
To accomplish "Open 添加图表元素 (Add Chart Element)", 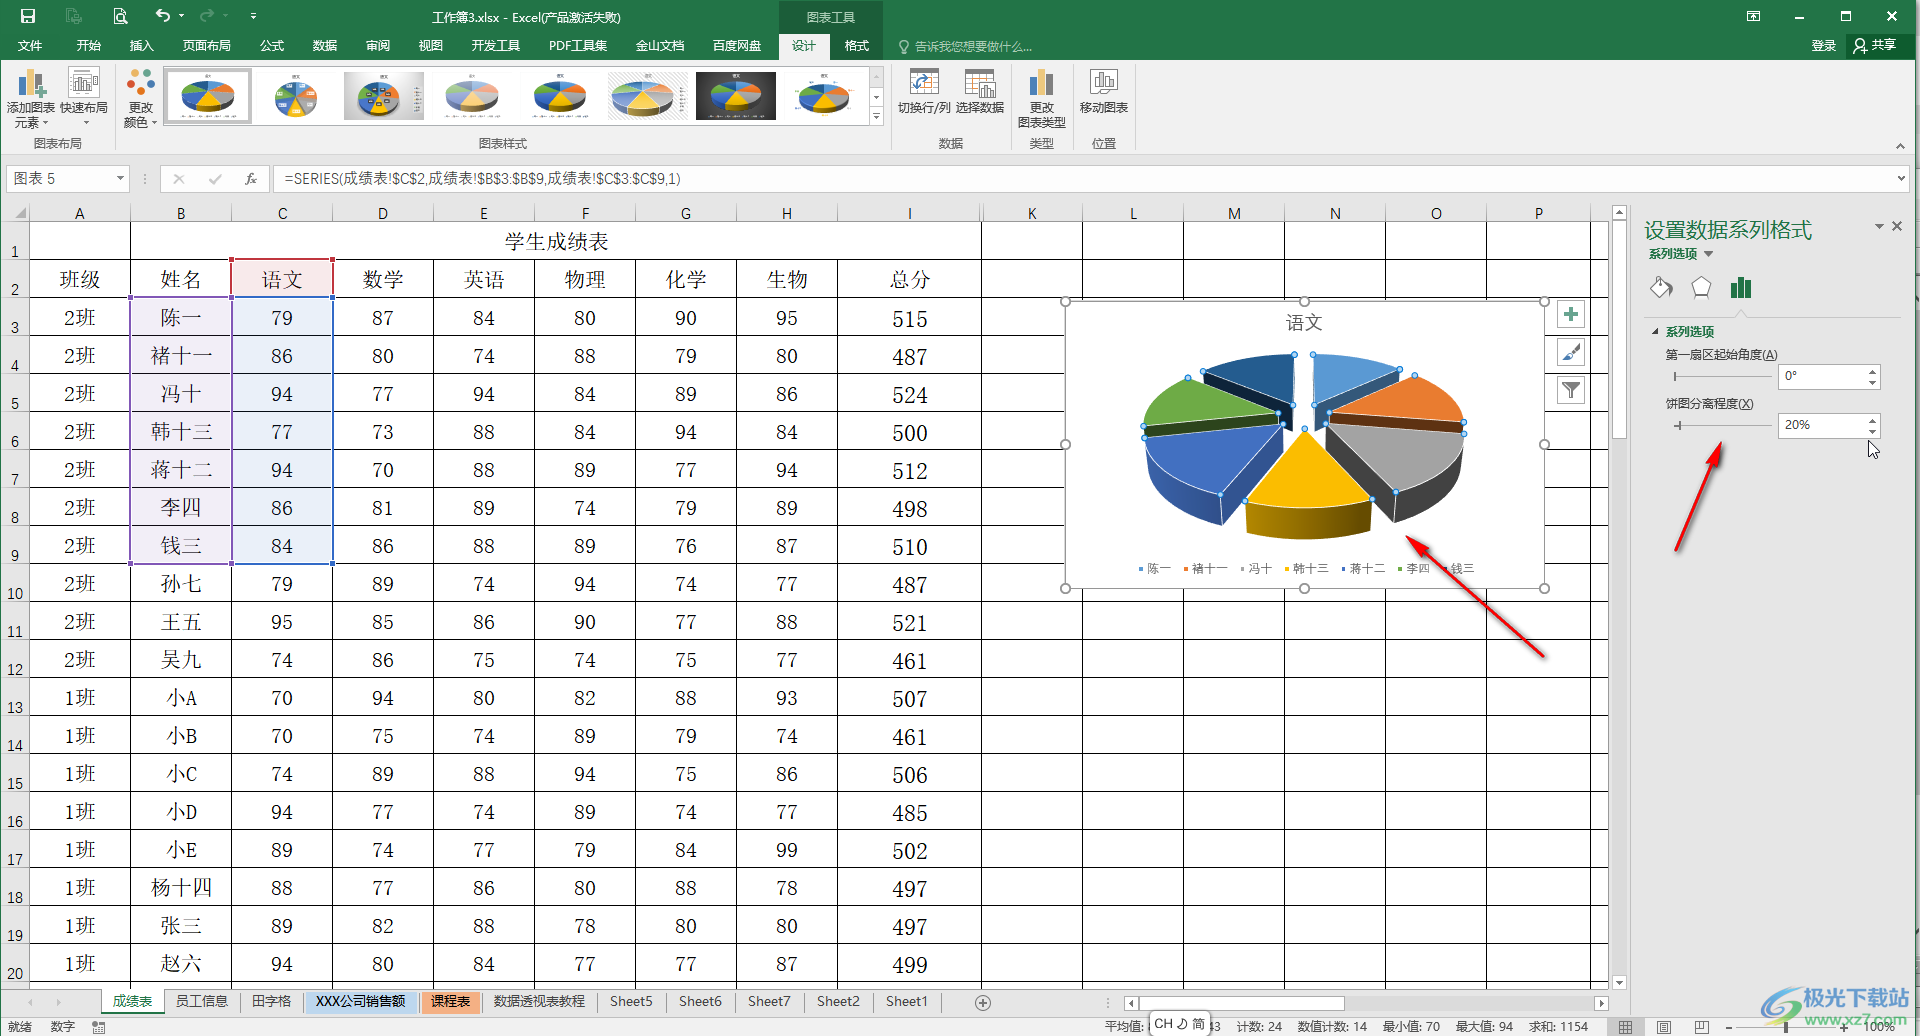I will (31, 99).
